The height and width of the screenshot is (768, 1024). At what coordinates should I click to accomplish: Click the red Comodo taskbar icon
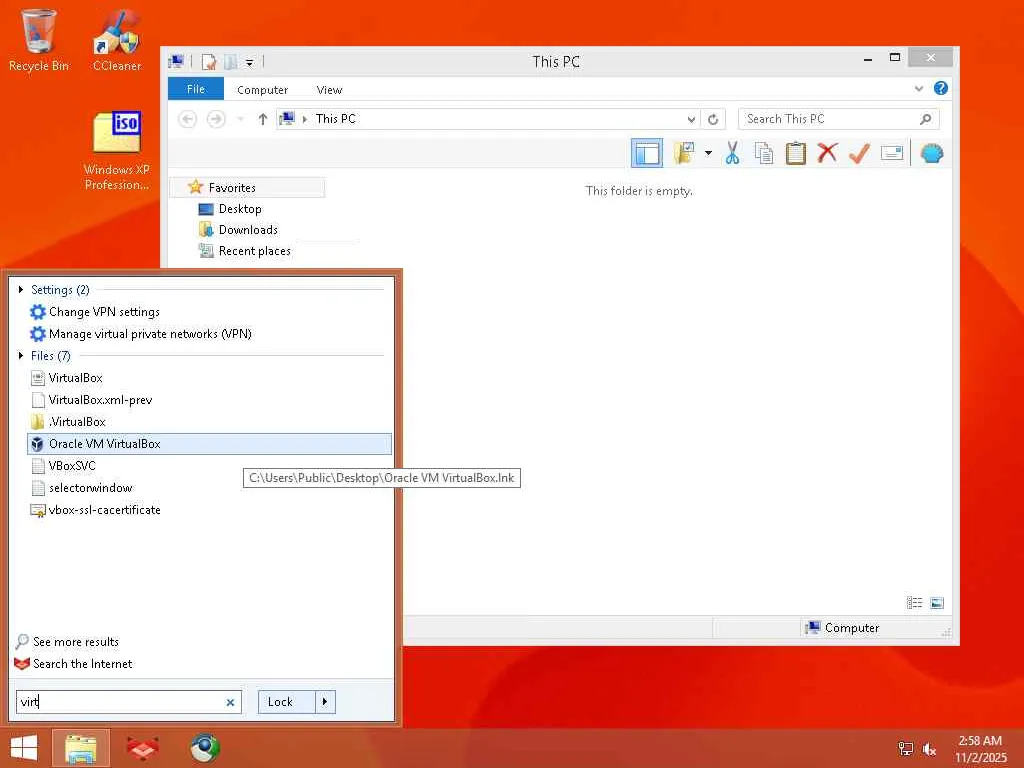tap(142, 748)
